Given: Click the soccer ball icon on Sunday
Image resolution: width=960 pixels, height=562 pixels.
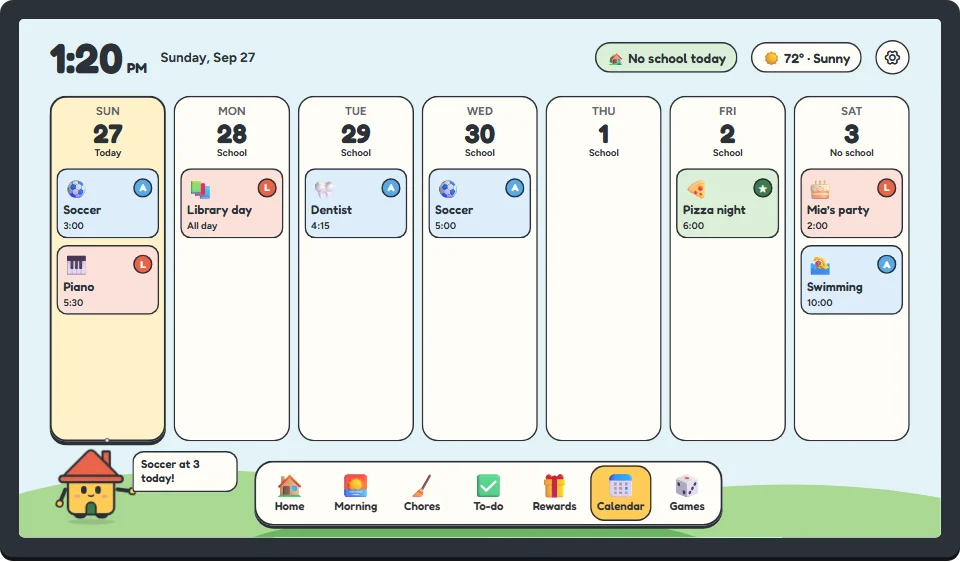Looking at the screenshot, I should coord(76,189).
